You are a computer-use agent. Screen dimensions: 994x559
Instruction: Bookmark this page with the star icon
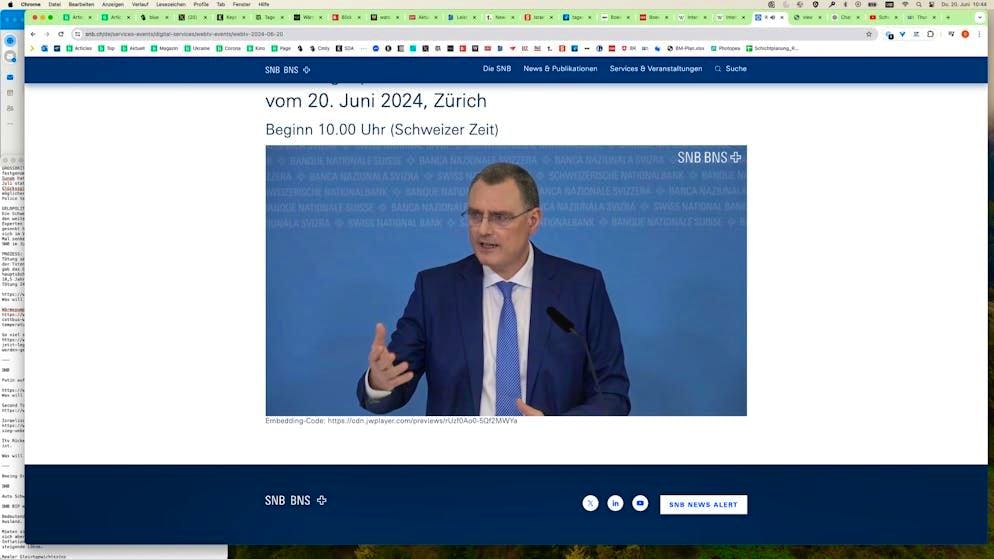(x=869, y=34)
